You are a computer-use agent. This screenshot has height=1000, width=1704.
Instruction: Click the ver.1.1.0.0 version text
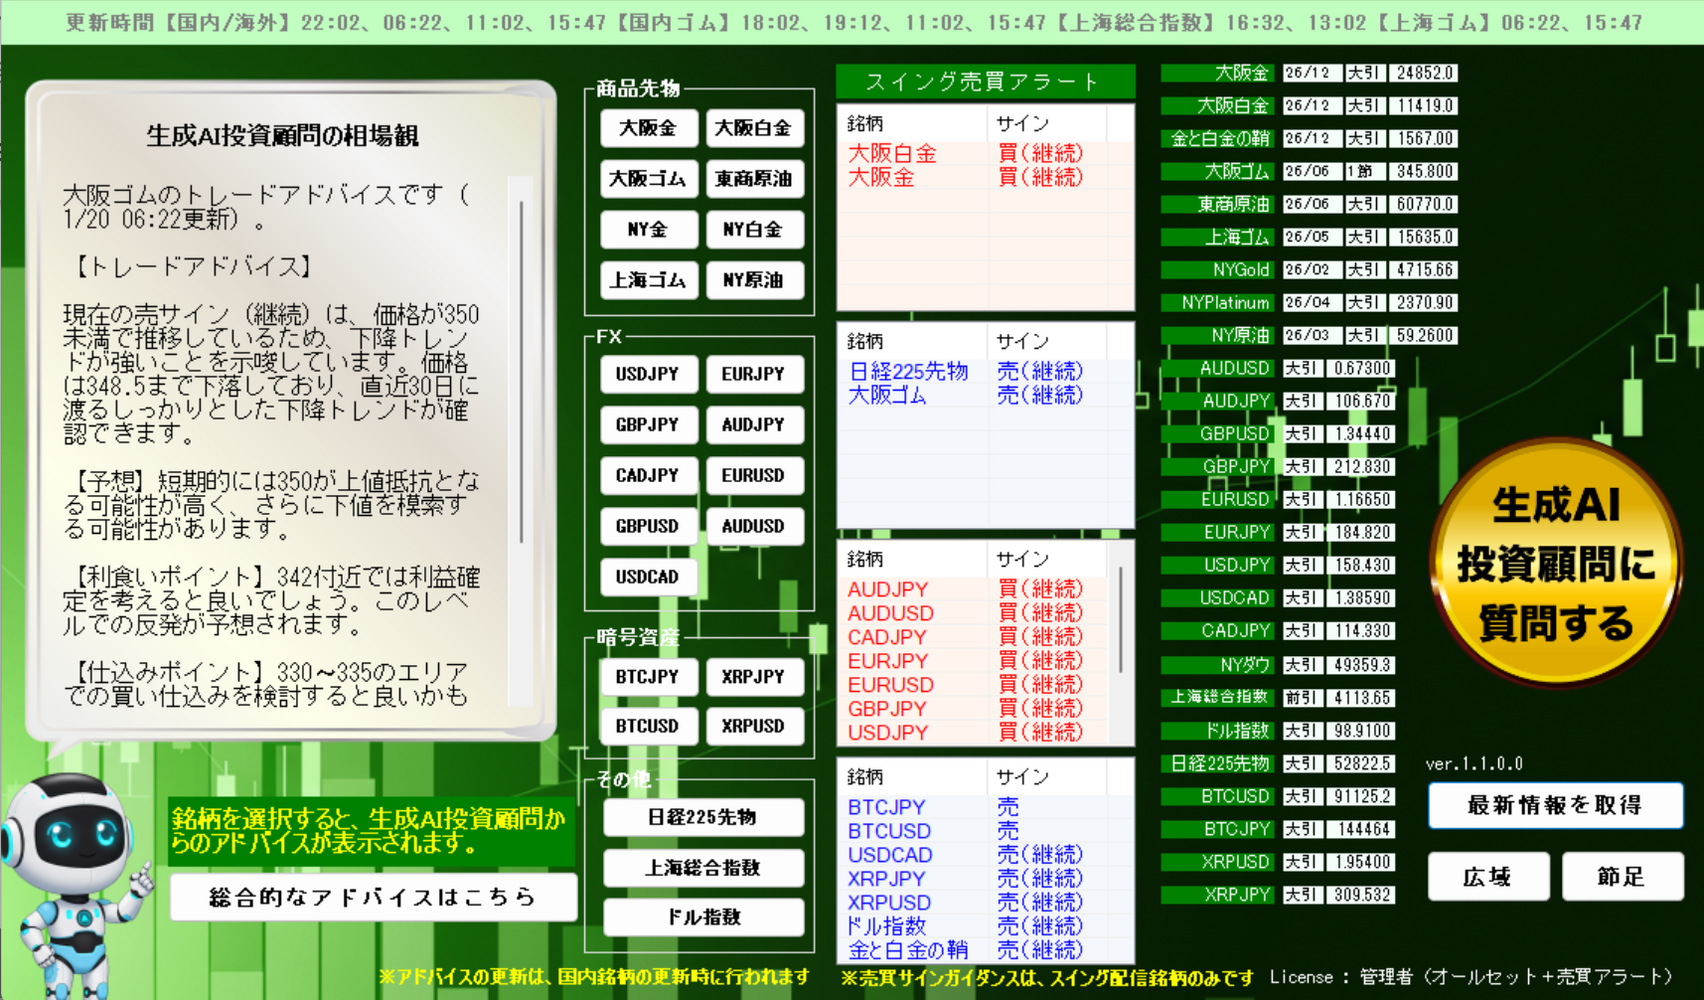coord(1474,764)
